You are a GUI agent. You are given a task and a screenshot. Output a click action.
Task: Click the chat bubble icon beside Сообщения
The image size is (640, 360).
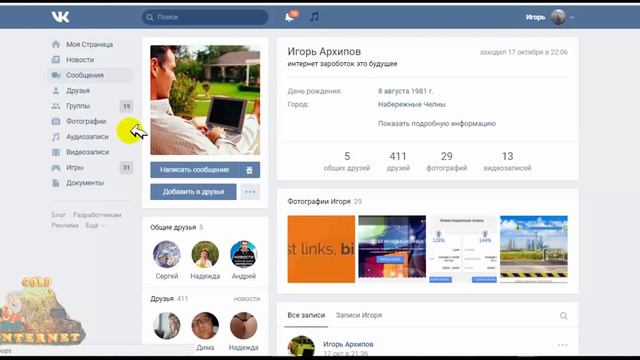[x=56, y=75]
